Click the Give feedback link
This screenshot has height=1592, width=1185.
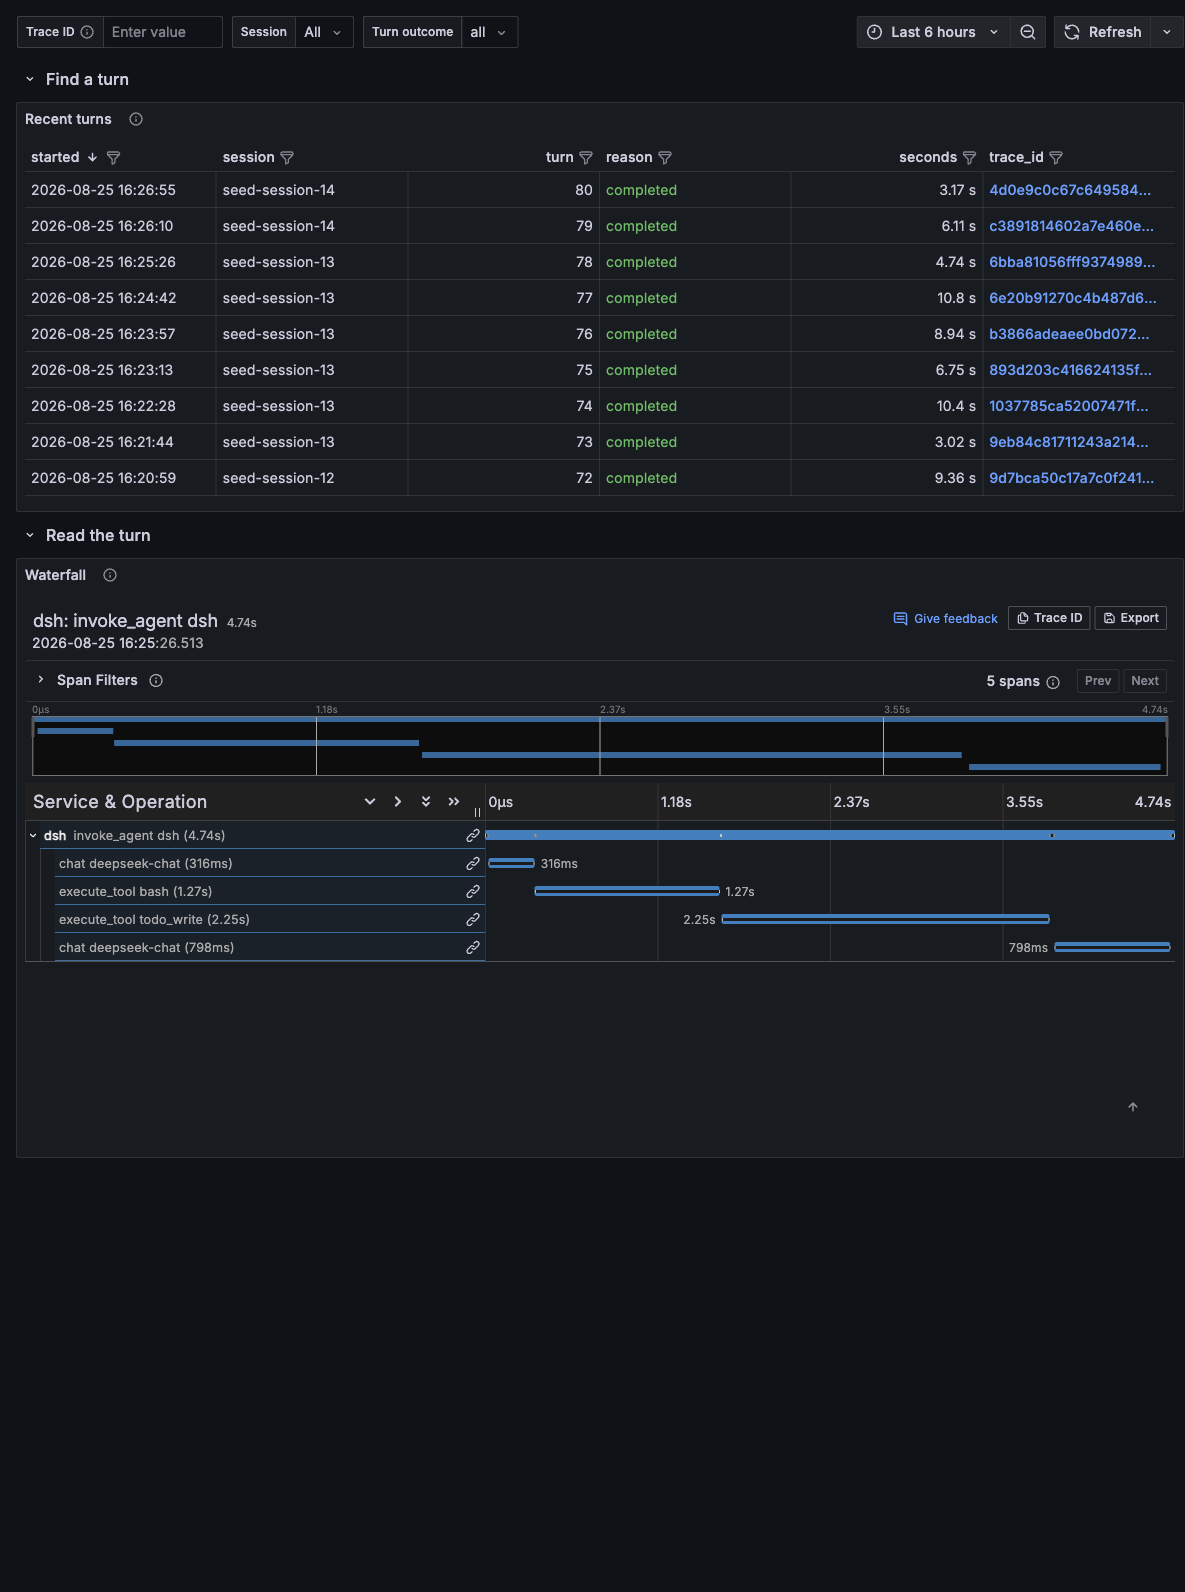(945, 619)
